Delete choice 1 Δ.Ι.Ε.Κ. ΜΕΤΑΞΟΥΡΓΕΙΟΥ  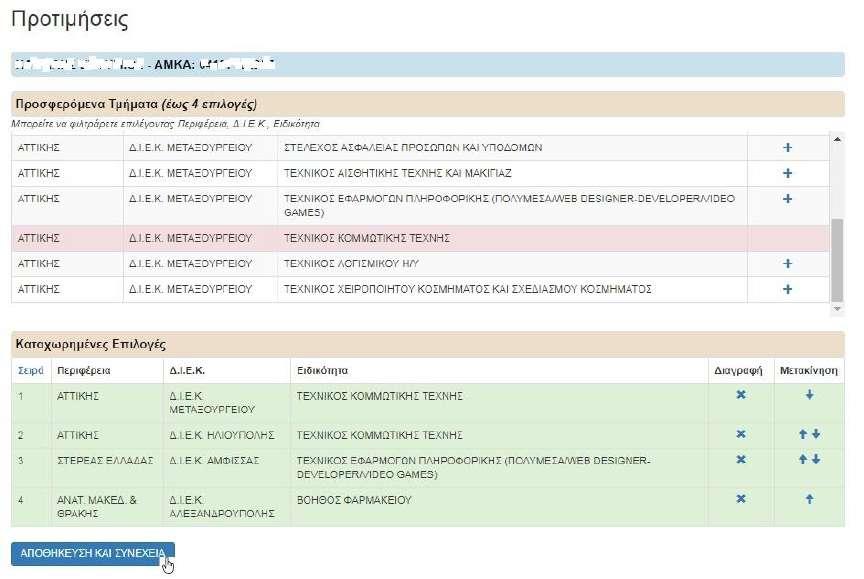(741, 394)
